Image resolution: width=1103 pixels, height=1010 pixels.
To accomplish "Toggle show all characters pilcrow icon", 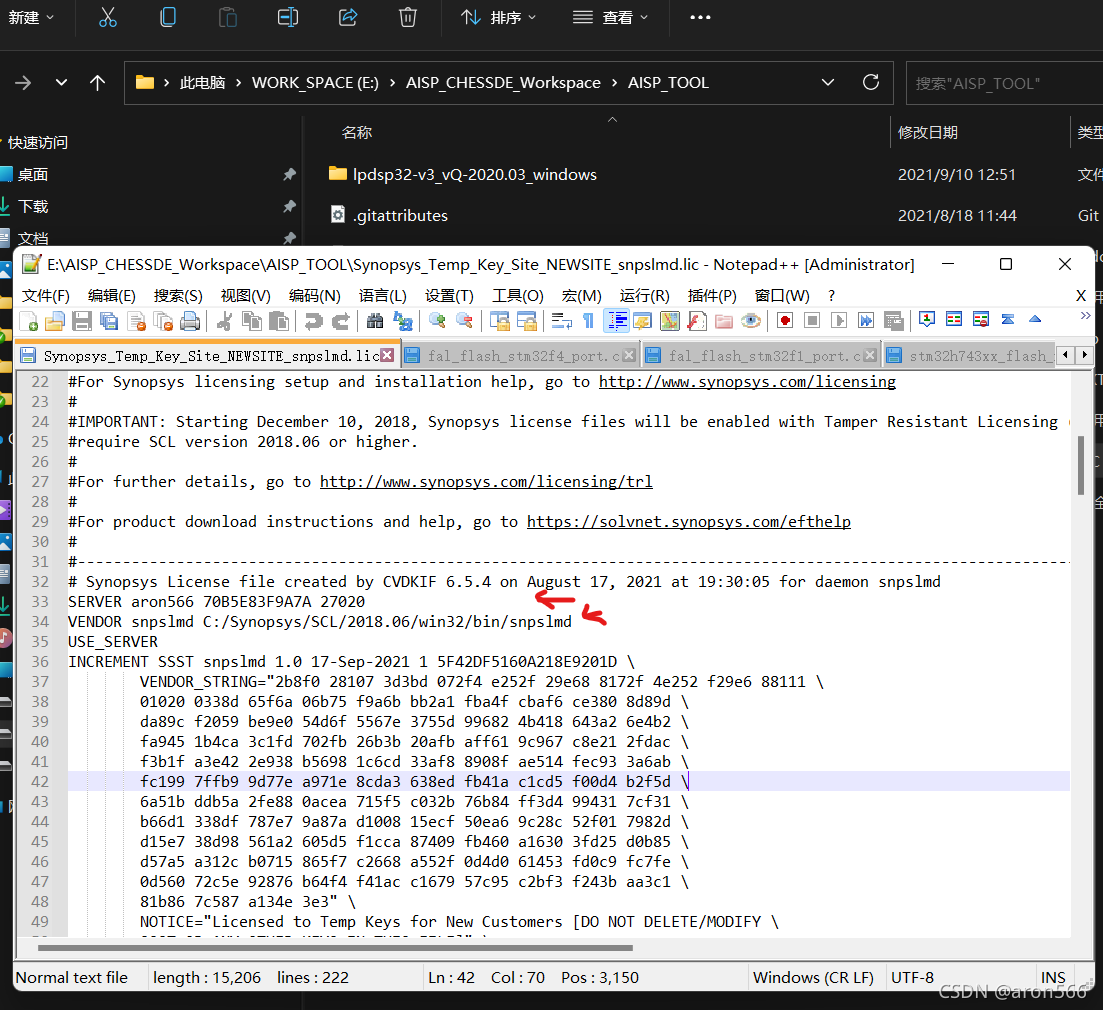I will [x=588, y=321].
